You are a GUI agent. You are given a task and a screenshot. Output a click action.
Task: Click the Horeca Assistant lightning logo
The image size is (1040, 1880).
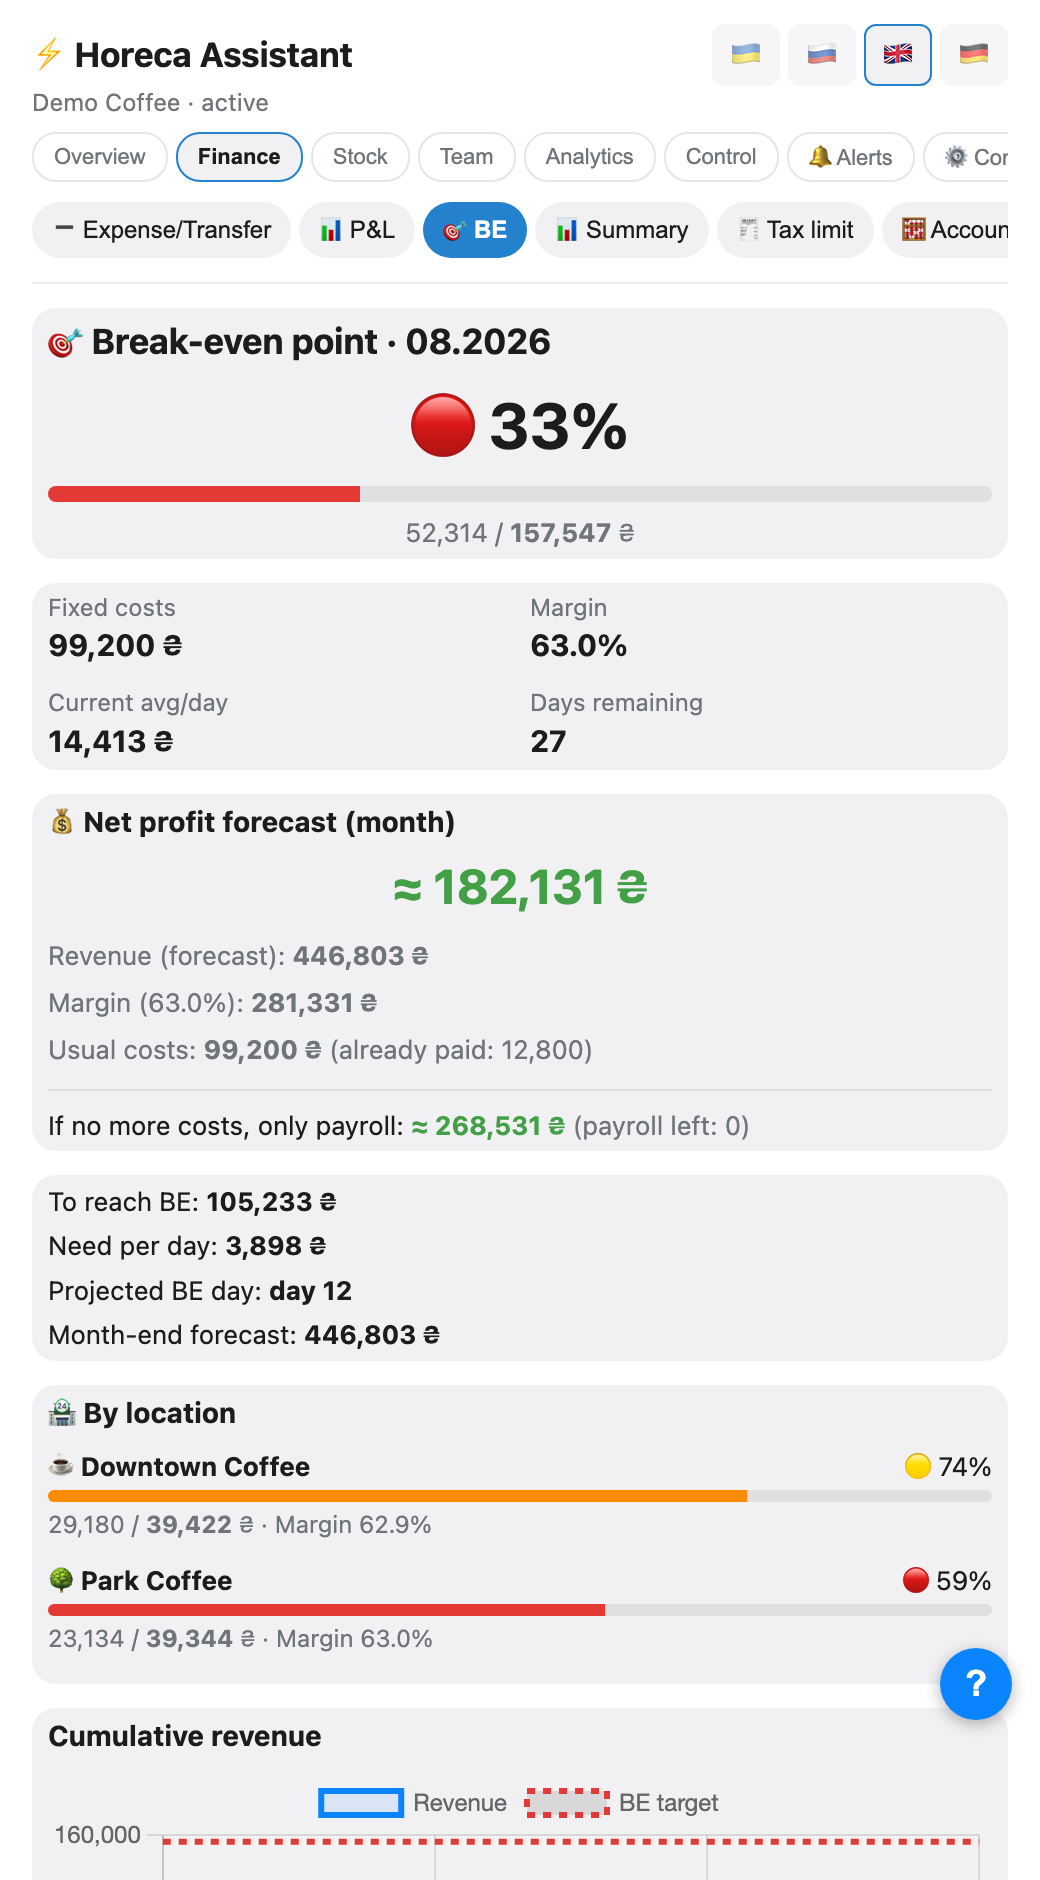(x=49, y=54)
